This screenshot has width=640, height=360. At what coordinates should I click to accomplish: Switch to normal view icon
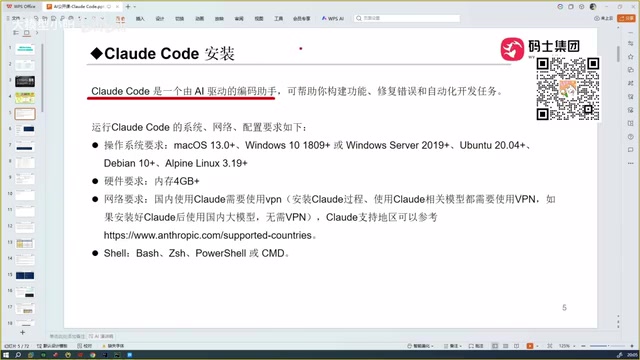495,346
